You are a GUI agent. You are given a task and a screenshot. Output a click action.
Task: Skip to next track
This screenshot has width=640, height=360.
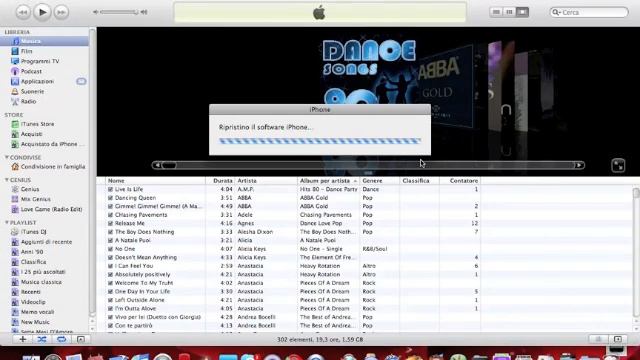tap(61, 12)
